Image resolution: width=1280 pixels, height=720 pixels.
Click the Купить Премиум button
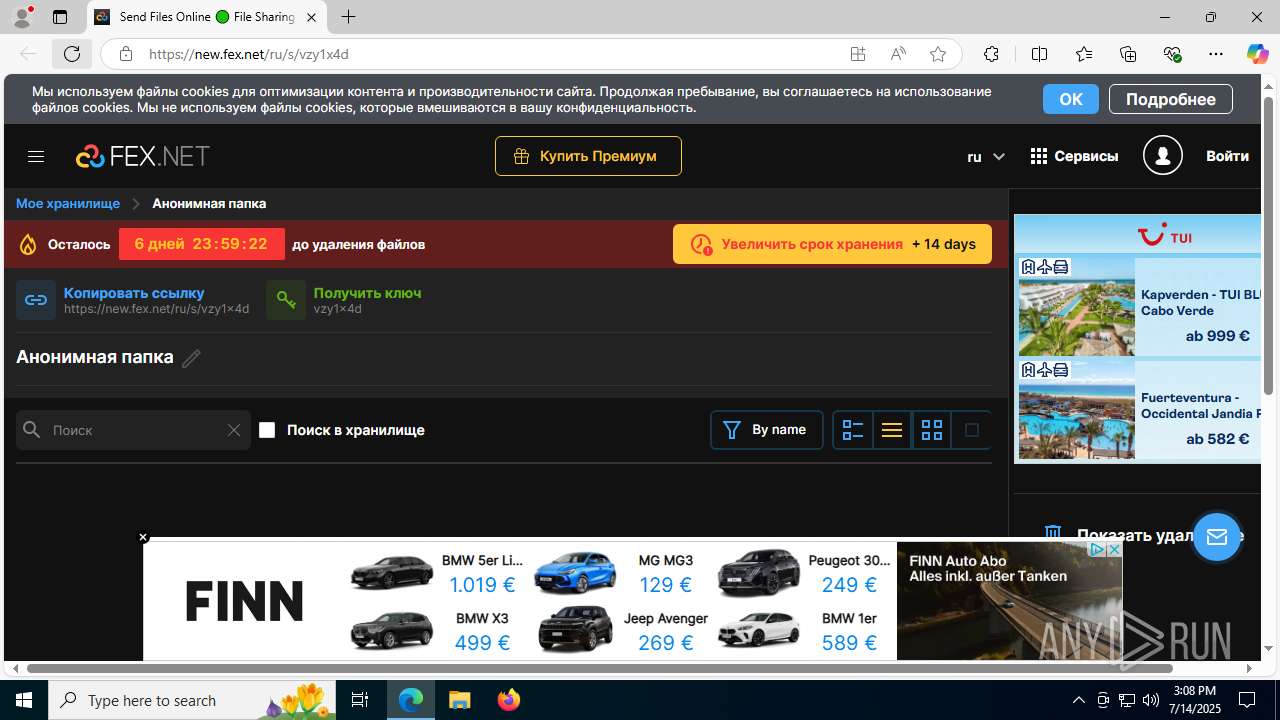tap(588, 156)
